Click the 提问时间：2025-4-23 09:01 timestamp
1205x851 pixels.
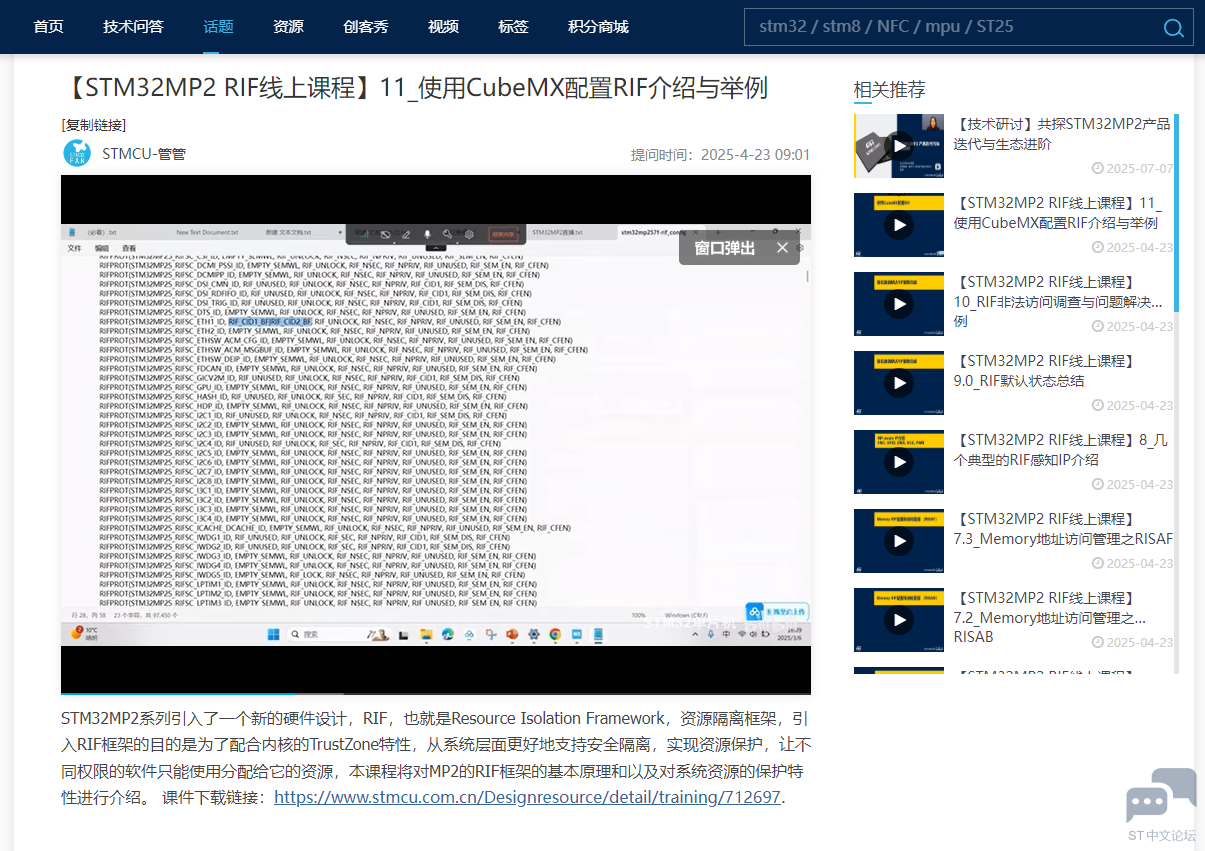pyautogui.click(x=720, y=155)
